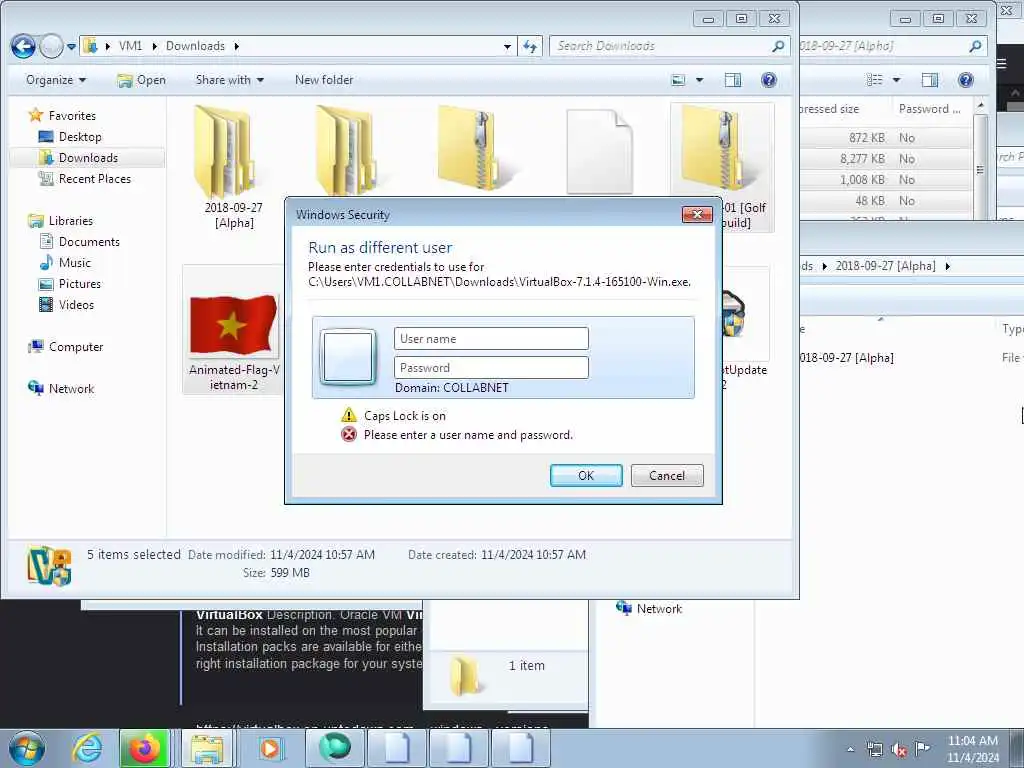Select Recent Places under Favorites
Viewport: 1024px width, 768px height.
point(85,178)
